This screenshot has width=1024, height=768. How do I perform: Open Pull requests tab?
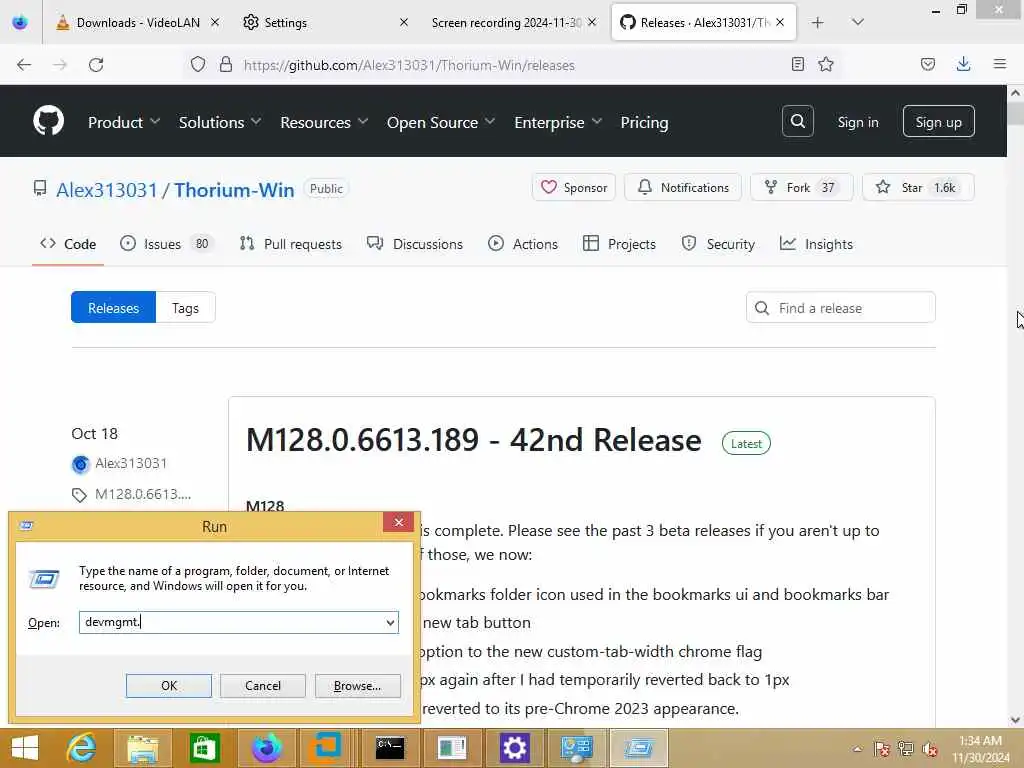[x=291, y=244]
